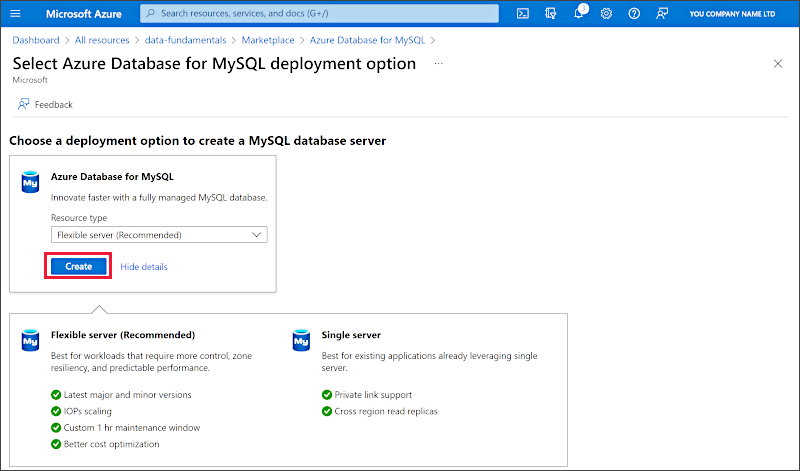Click the green check beside Better cost optimization
Viewport: 800px width, 471px height.
point(56,444)
